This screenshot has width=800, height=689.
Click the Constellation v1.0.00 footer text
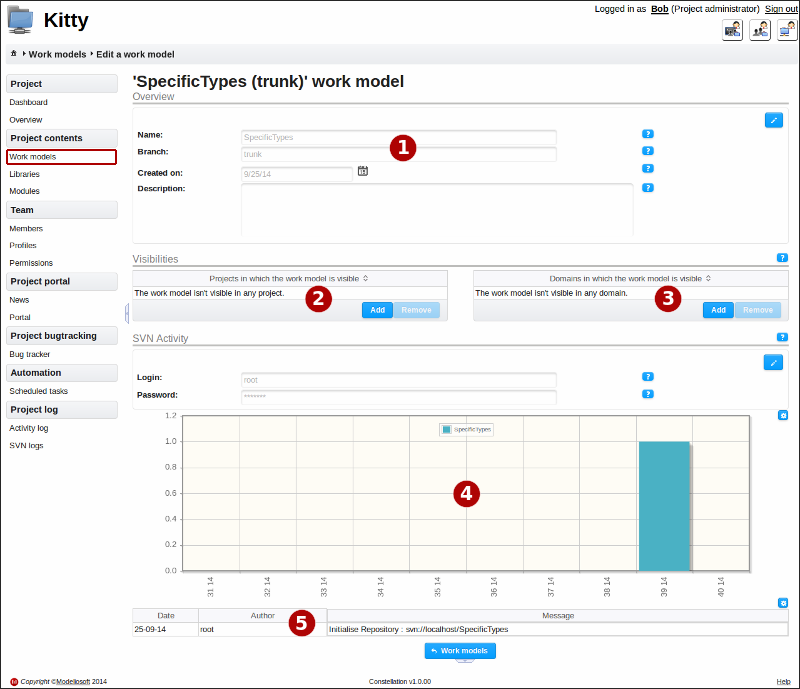(400, 681)
